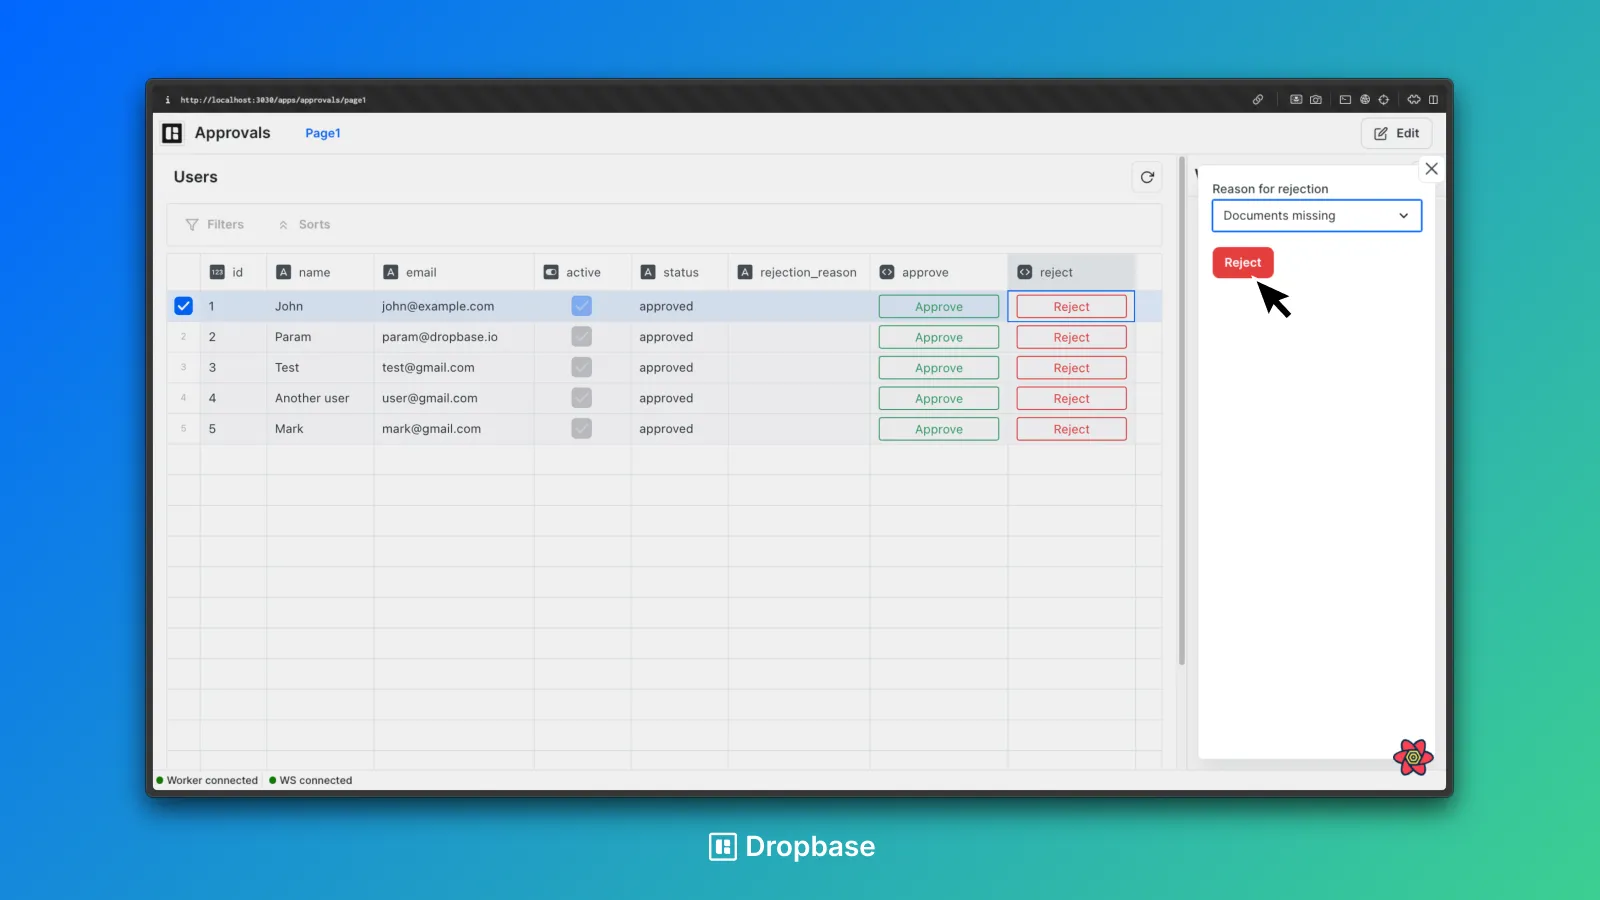Image resolution: width=1600 pixels, height=900 pixels.
Task: Uncheck the row selector on John's row
Action: pyautogui.click(x=183, y=306)
